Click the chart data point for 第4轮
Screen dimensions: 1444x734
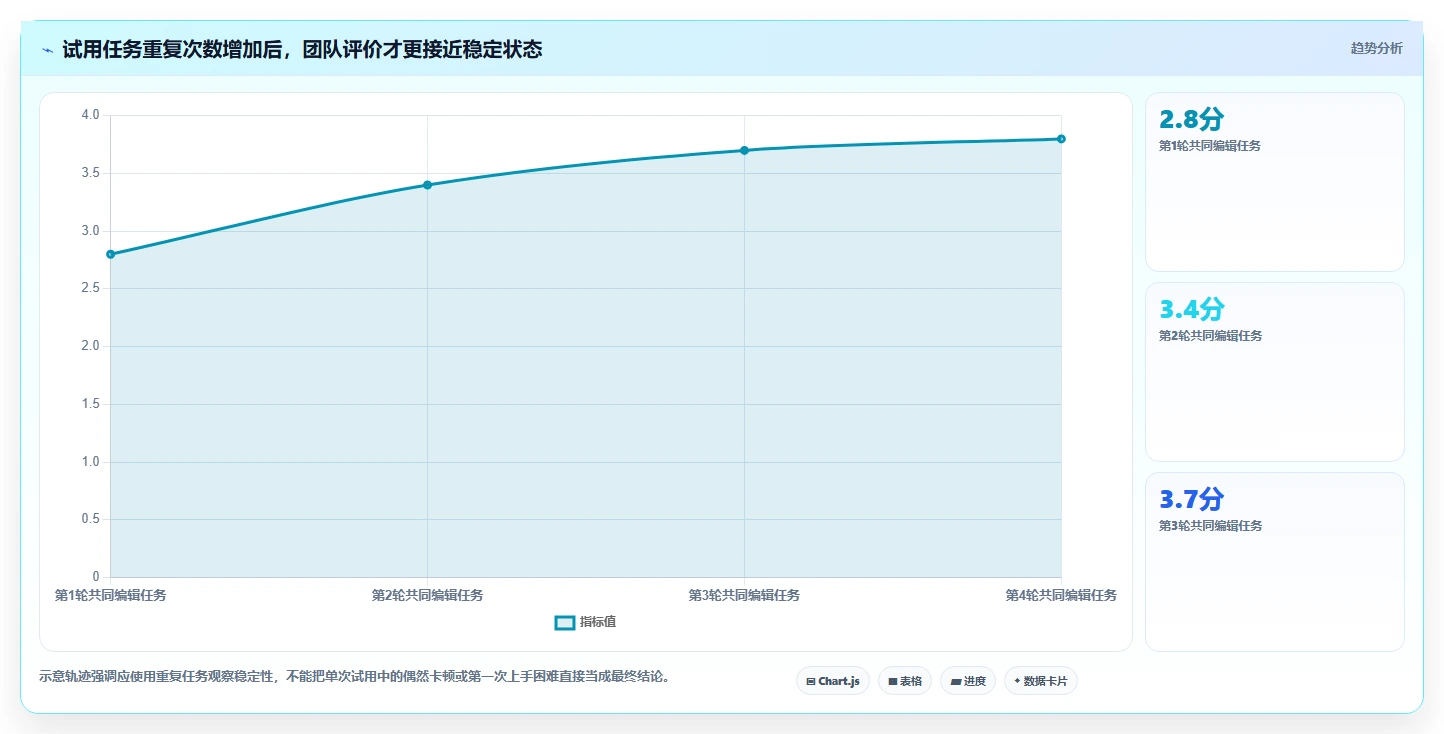point(1061,139)
